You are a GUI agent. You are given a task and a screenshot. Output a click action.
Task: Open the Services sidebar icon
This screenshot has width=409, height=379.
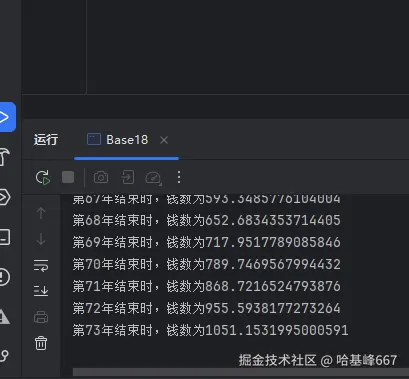tap(5, 197)
